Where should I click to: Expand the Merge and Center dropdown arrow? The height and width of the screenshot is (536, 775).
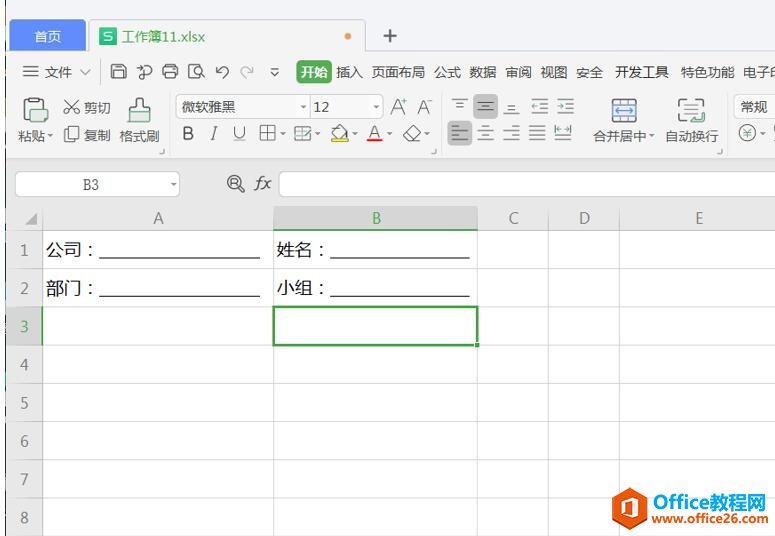pyautogui.click(x=651, y=136)
